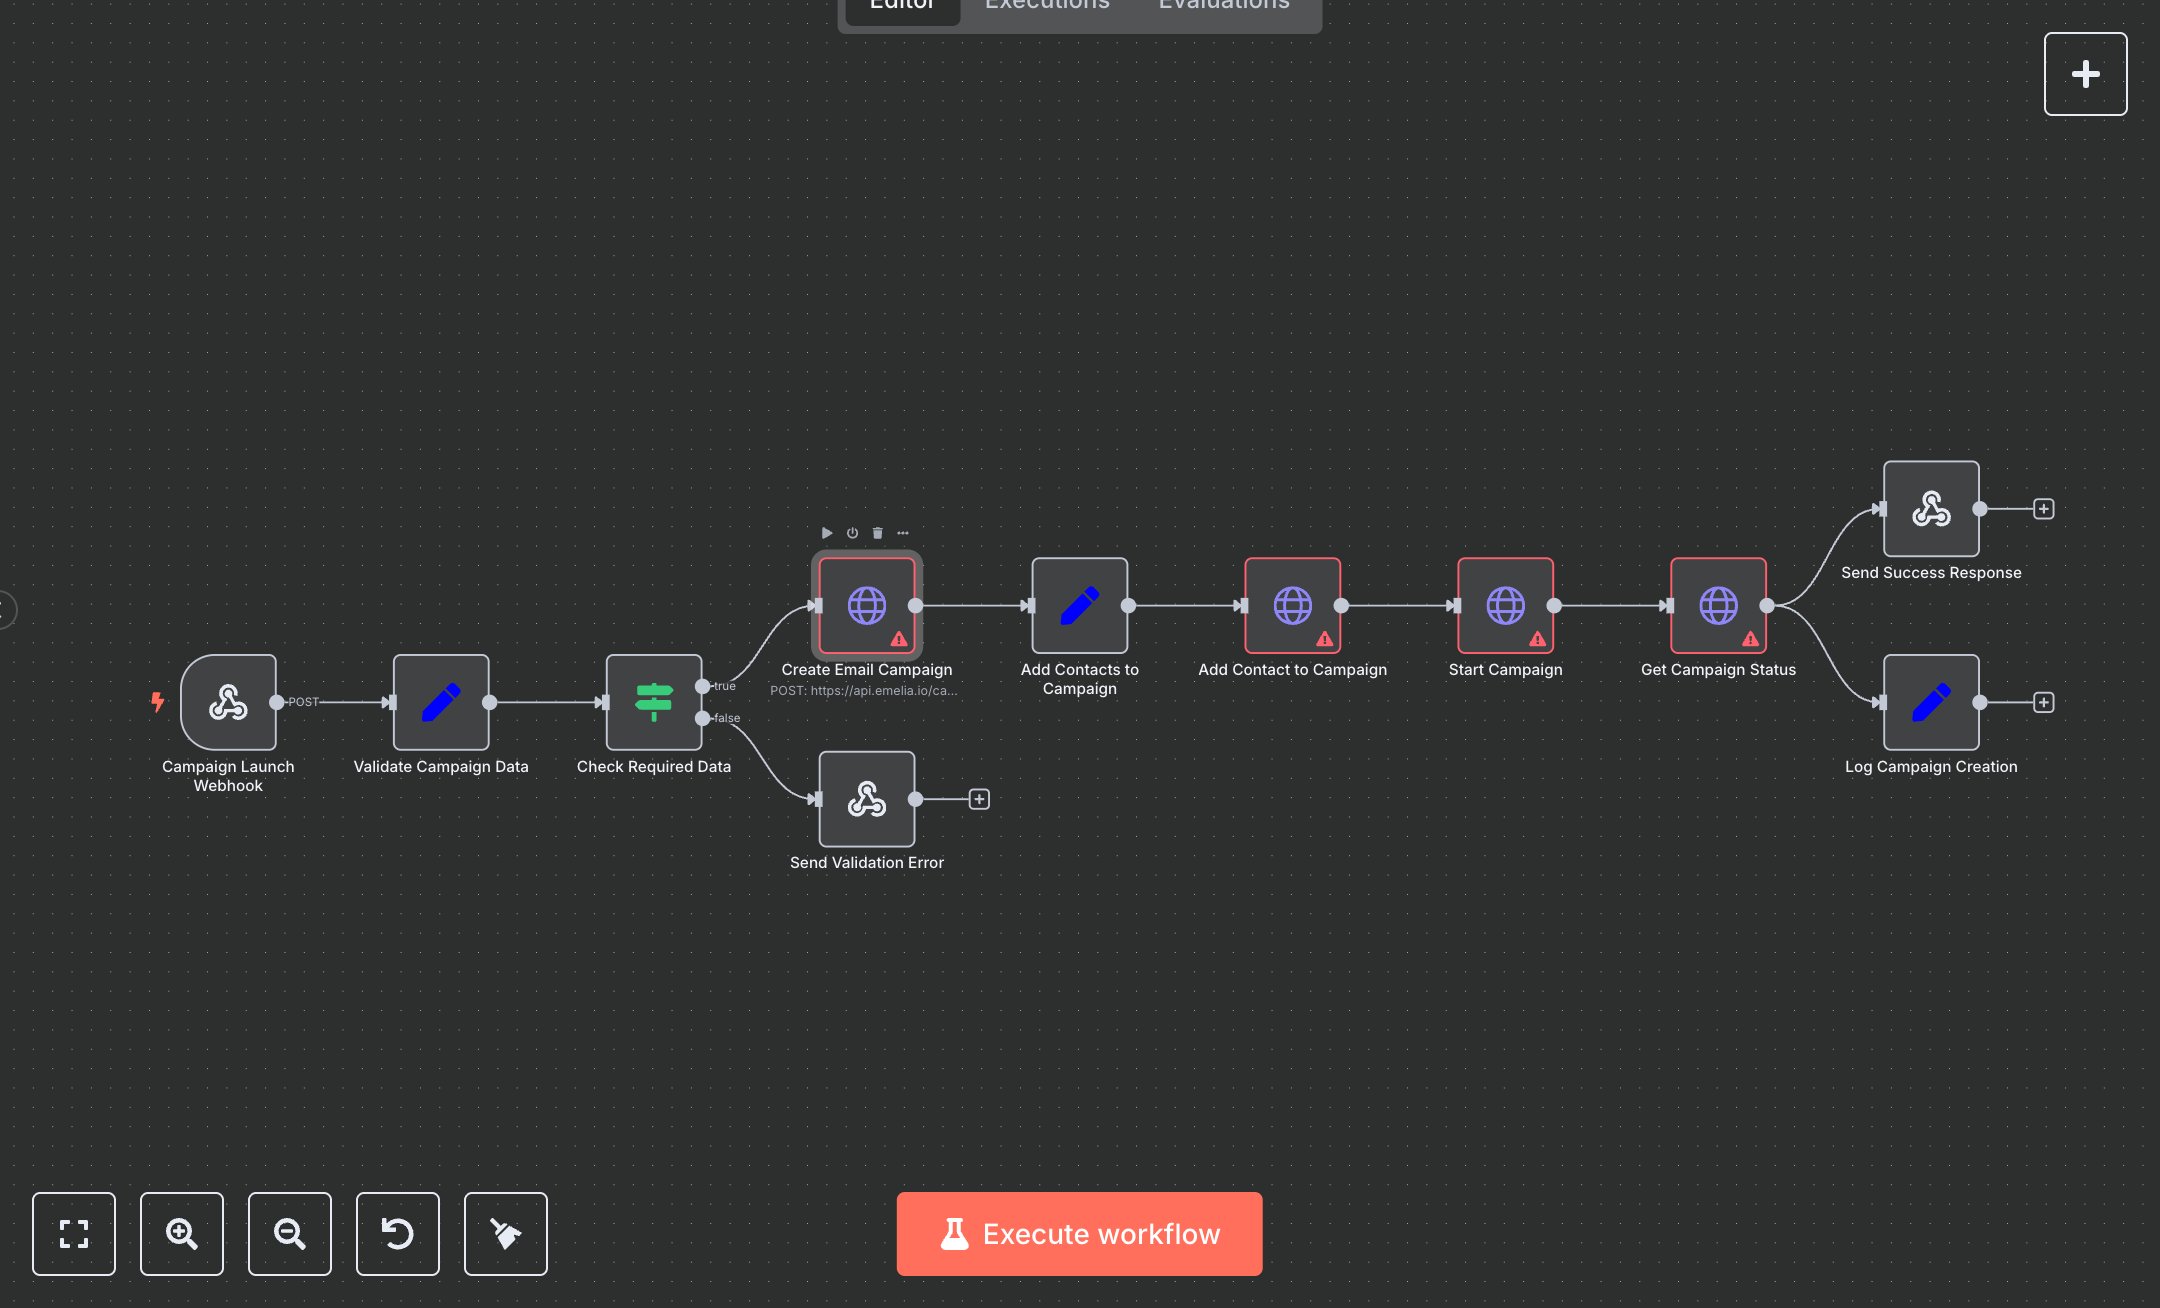2160x1308 pixels.
Task: Fit the workflow to view
Action: coord(73,1234)
